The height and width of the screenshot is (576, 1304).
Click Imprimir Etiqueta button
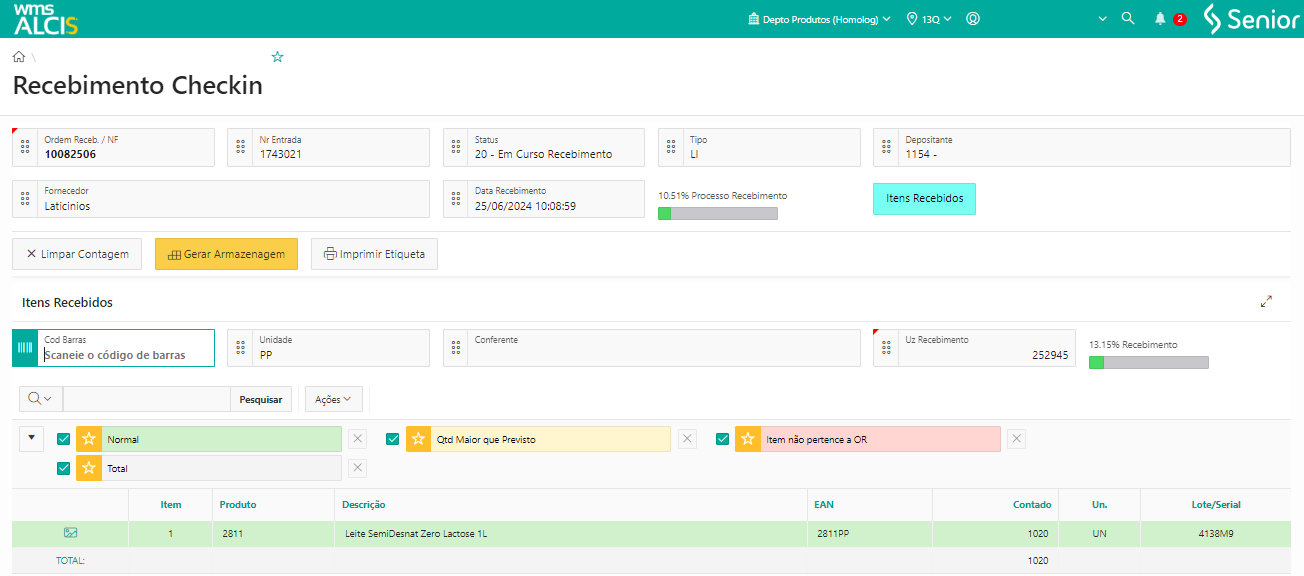pos(374,254)
